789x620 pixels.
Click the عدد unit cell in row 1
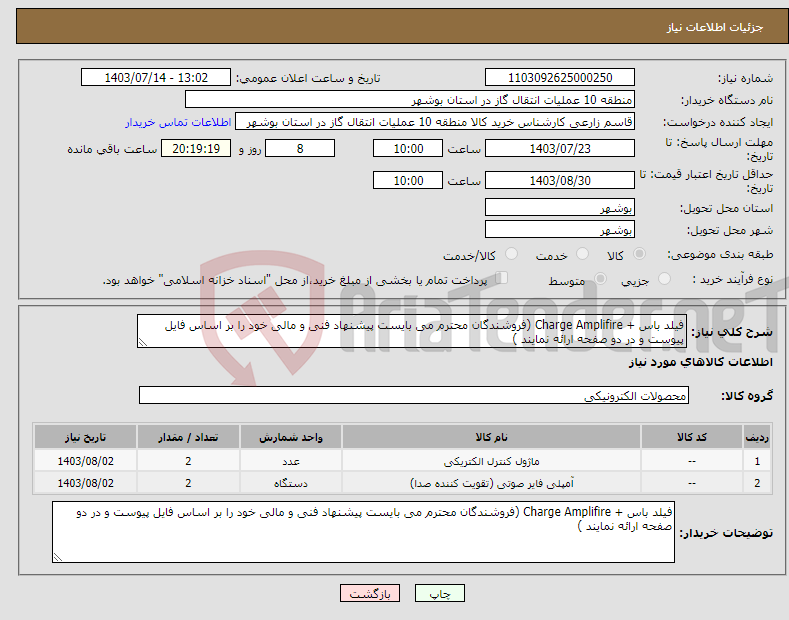291,461
